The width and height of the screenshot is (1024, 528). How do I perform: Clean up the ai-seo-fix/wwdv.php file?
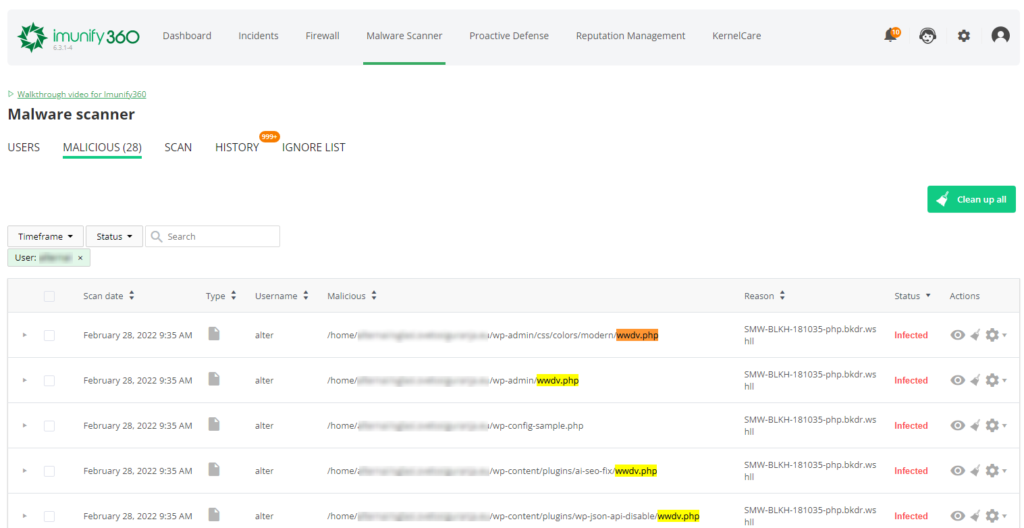[975, 470]
